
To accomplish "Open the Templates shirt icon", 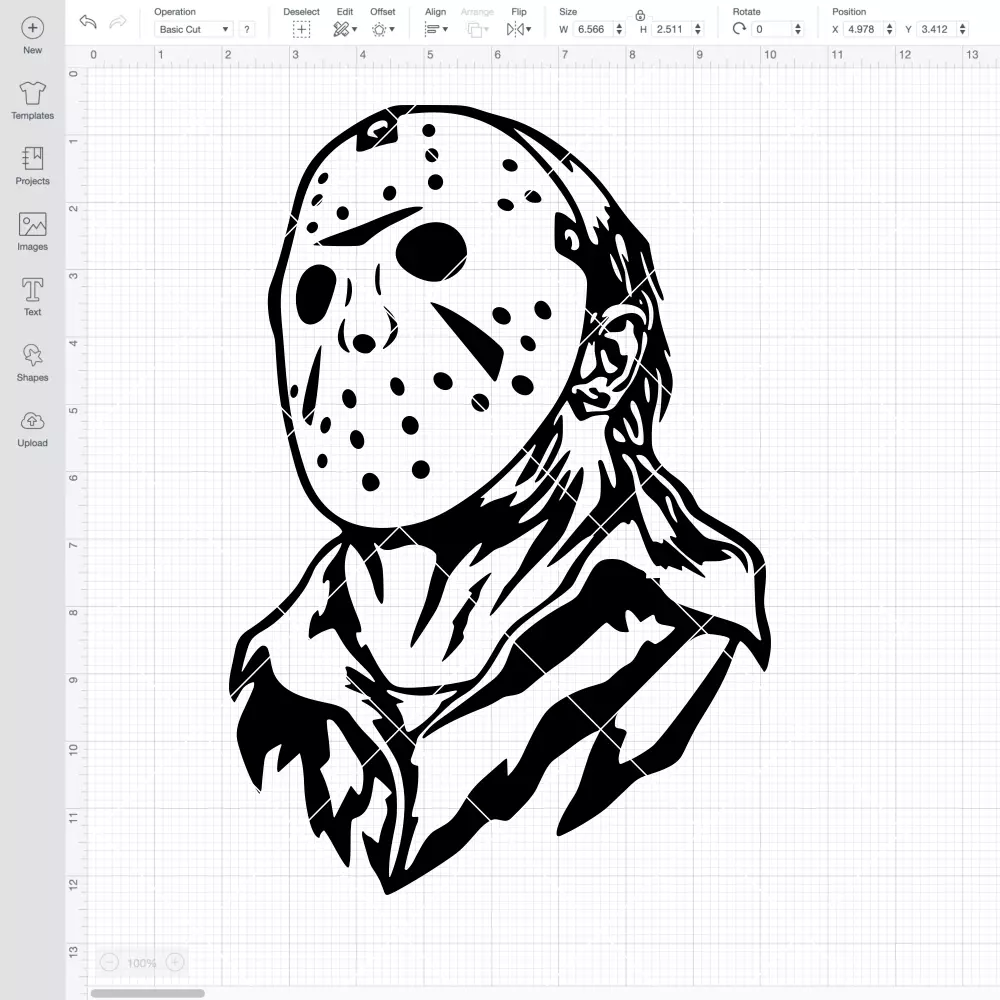I will coord(33,93).
